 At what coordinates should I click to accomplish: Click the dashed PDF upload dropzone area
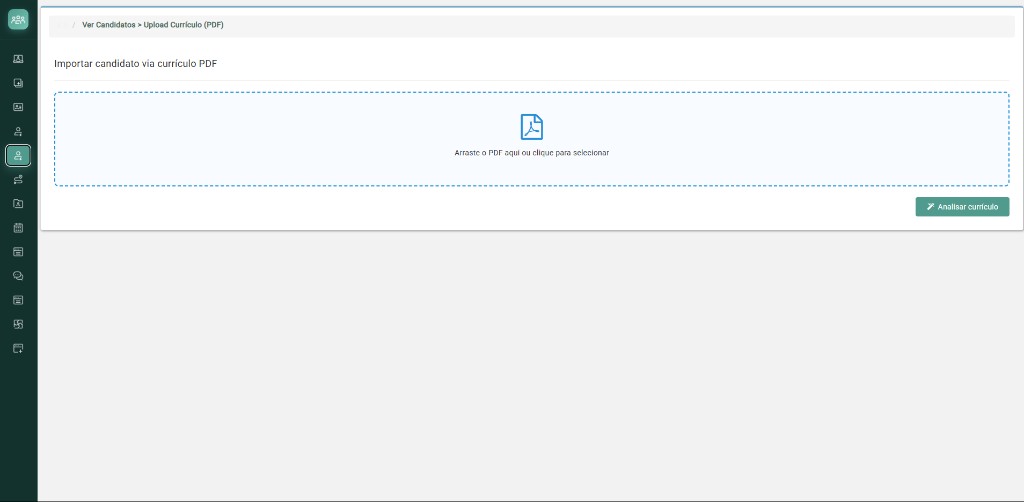click(532, 139)
